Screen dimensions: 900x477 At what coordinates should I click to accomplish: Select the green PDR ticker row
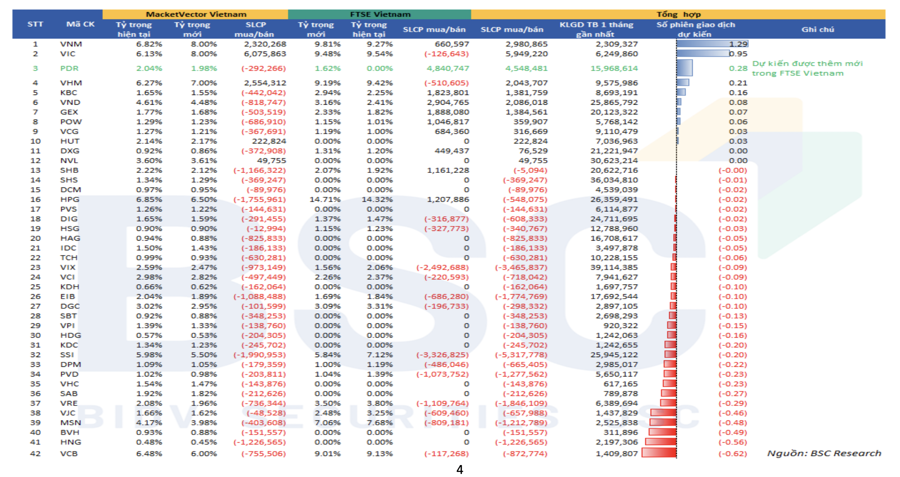[70, 68]
